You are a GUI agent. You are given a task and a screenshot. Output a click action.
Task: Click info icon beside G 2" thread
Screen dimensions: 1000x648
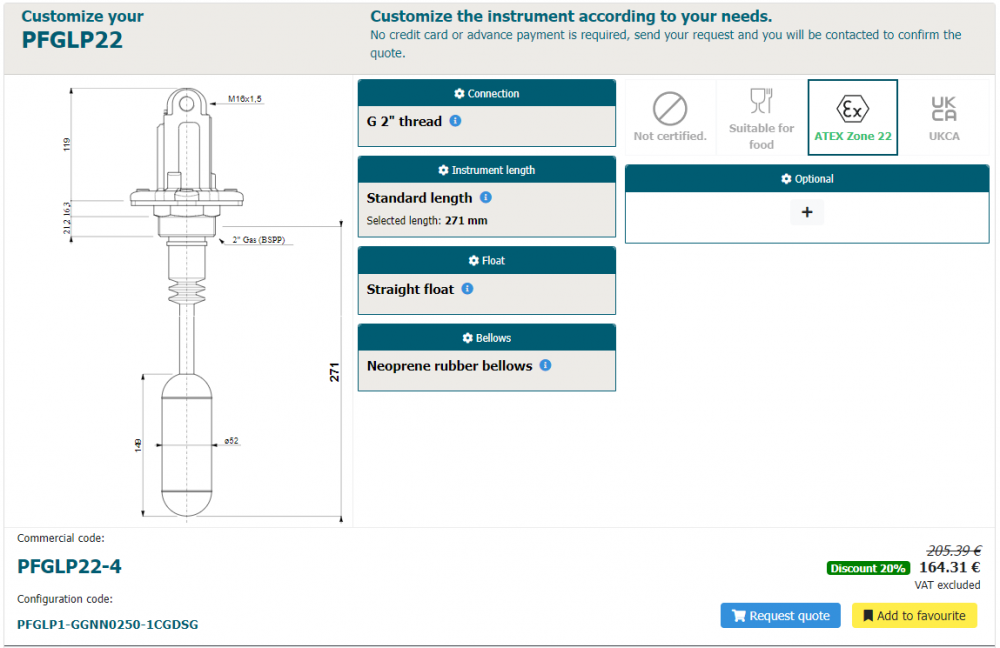pyautogui.click(x=455, y=121)
